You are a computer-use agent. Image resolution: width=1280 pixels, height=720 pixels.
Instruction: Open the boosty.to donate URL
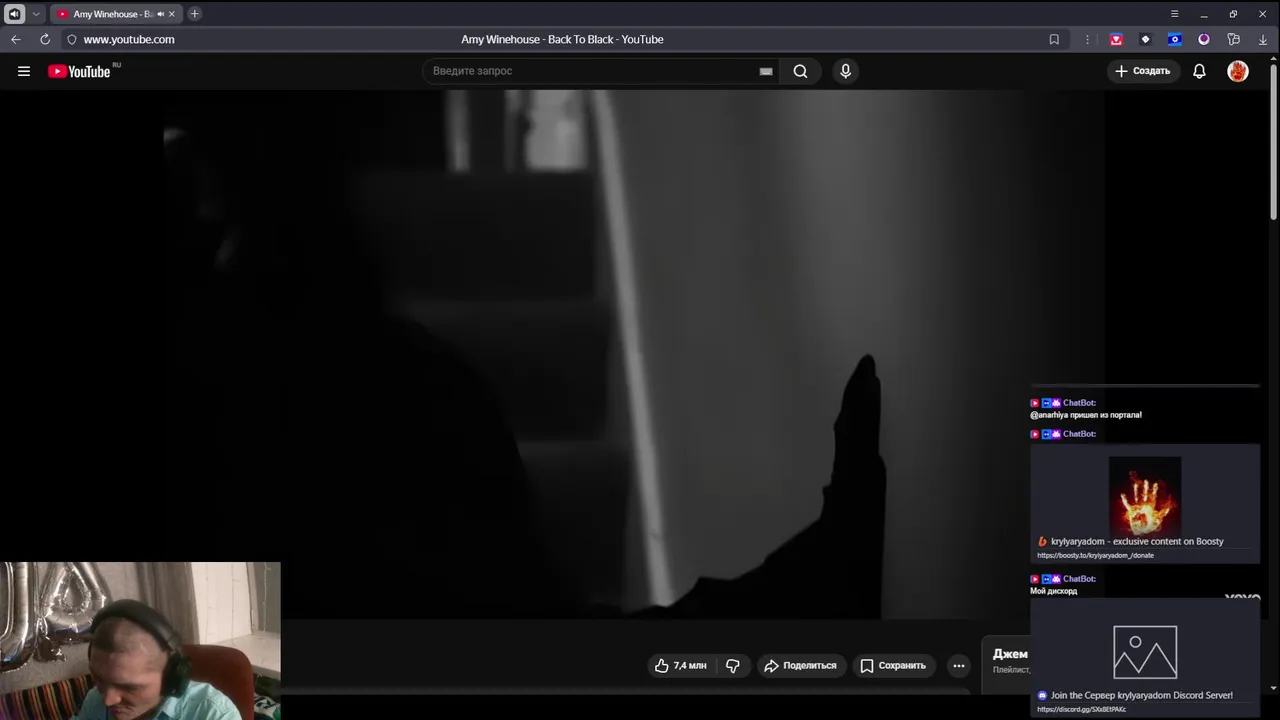[1095, 555]
